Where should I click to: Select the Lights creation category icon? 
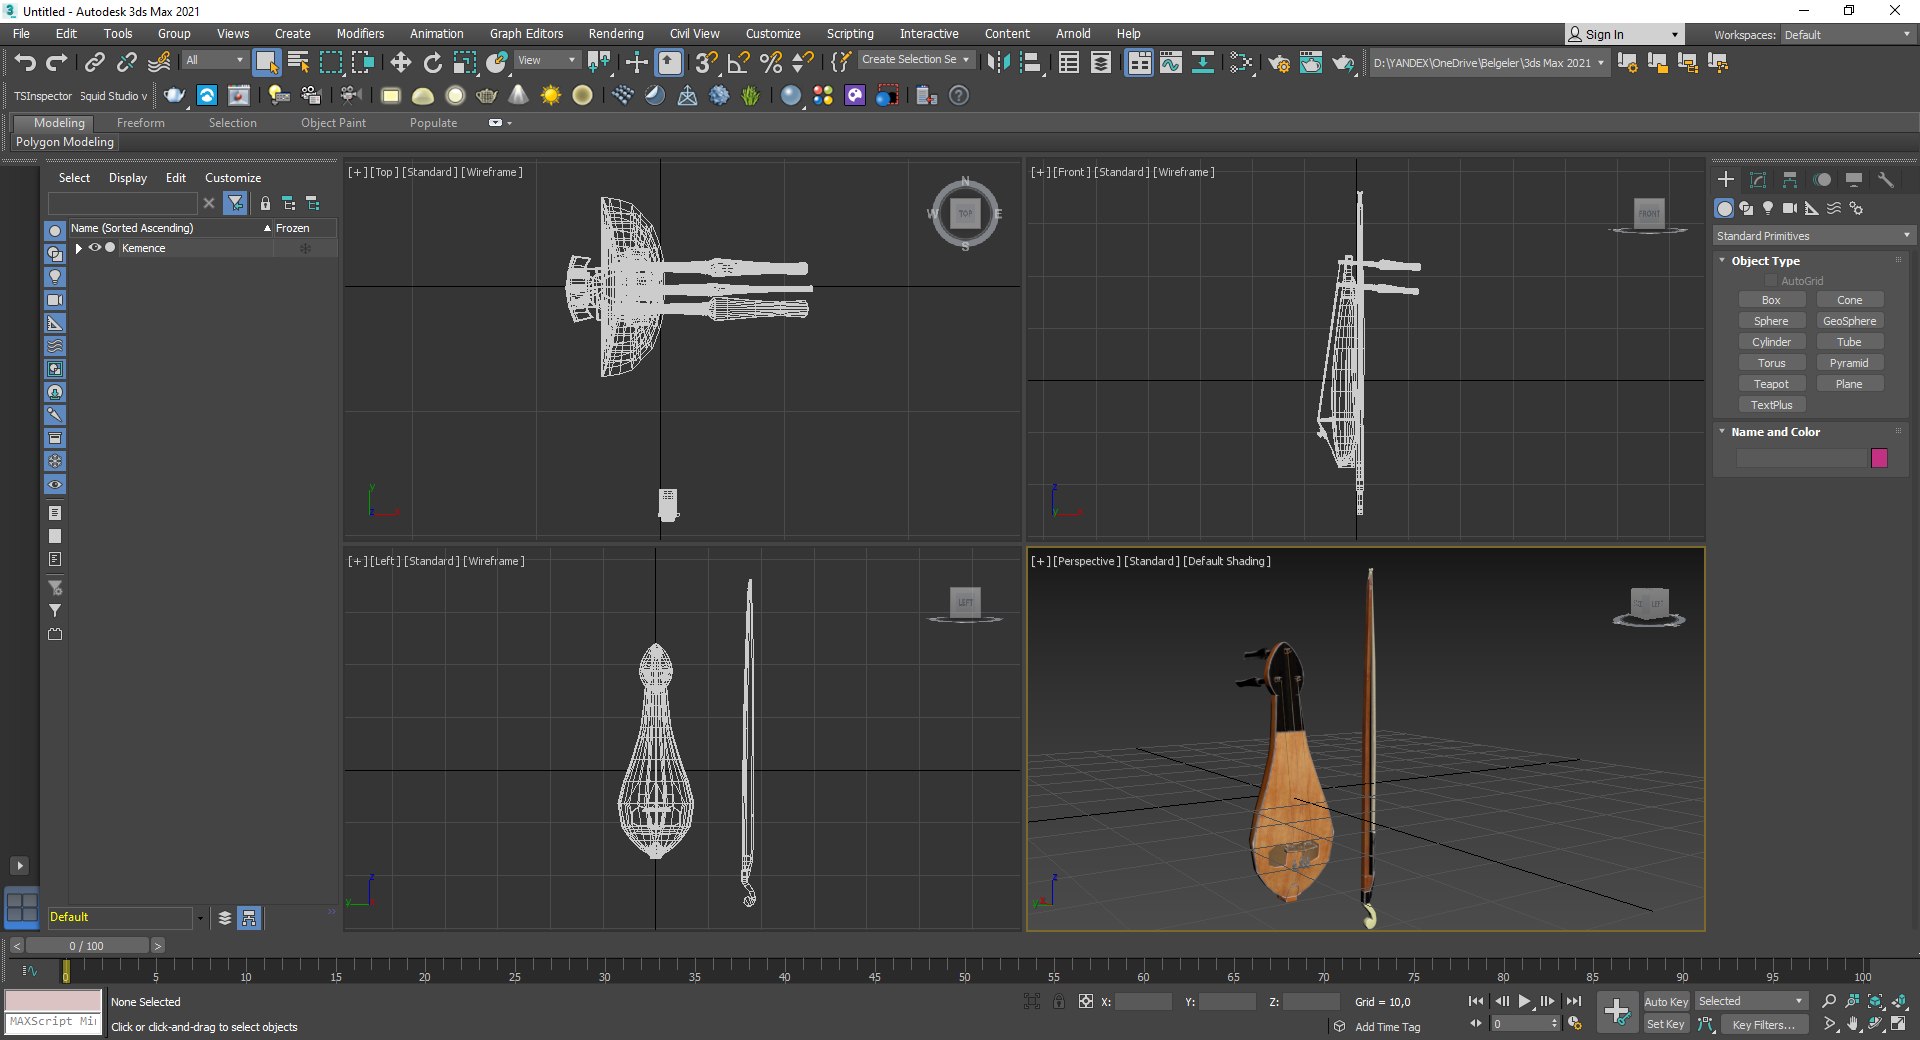[x=1768, y=208]
